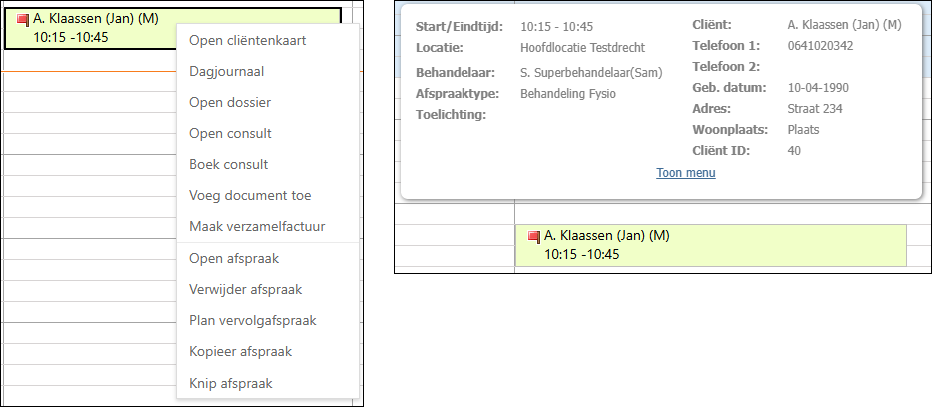This screenshot has height=407, width=932.
Task: Click the red flag icon on the appointment below the details popup
Action: (534, 237)
